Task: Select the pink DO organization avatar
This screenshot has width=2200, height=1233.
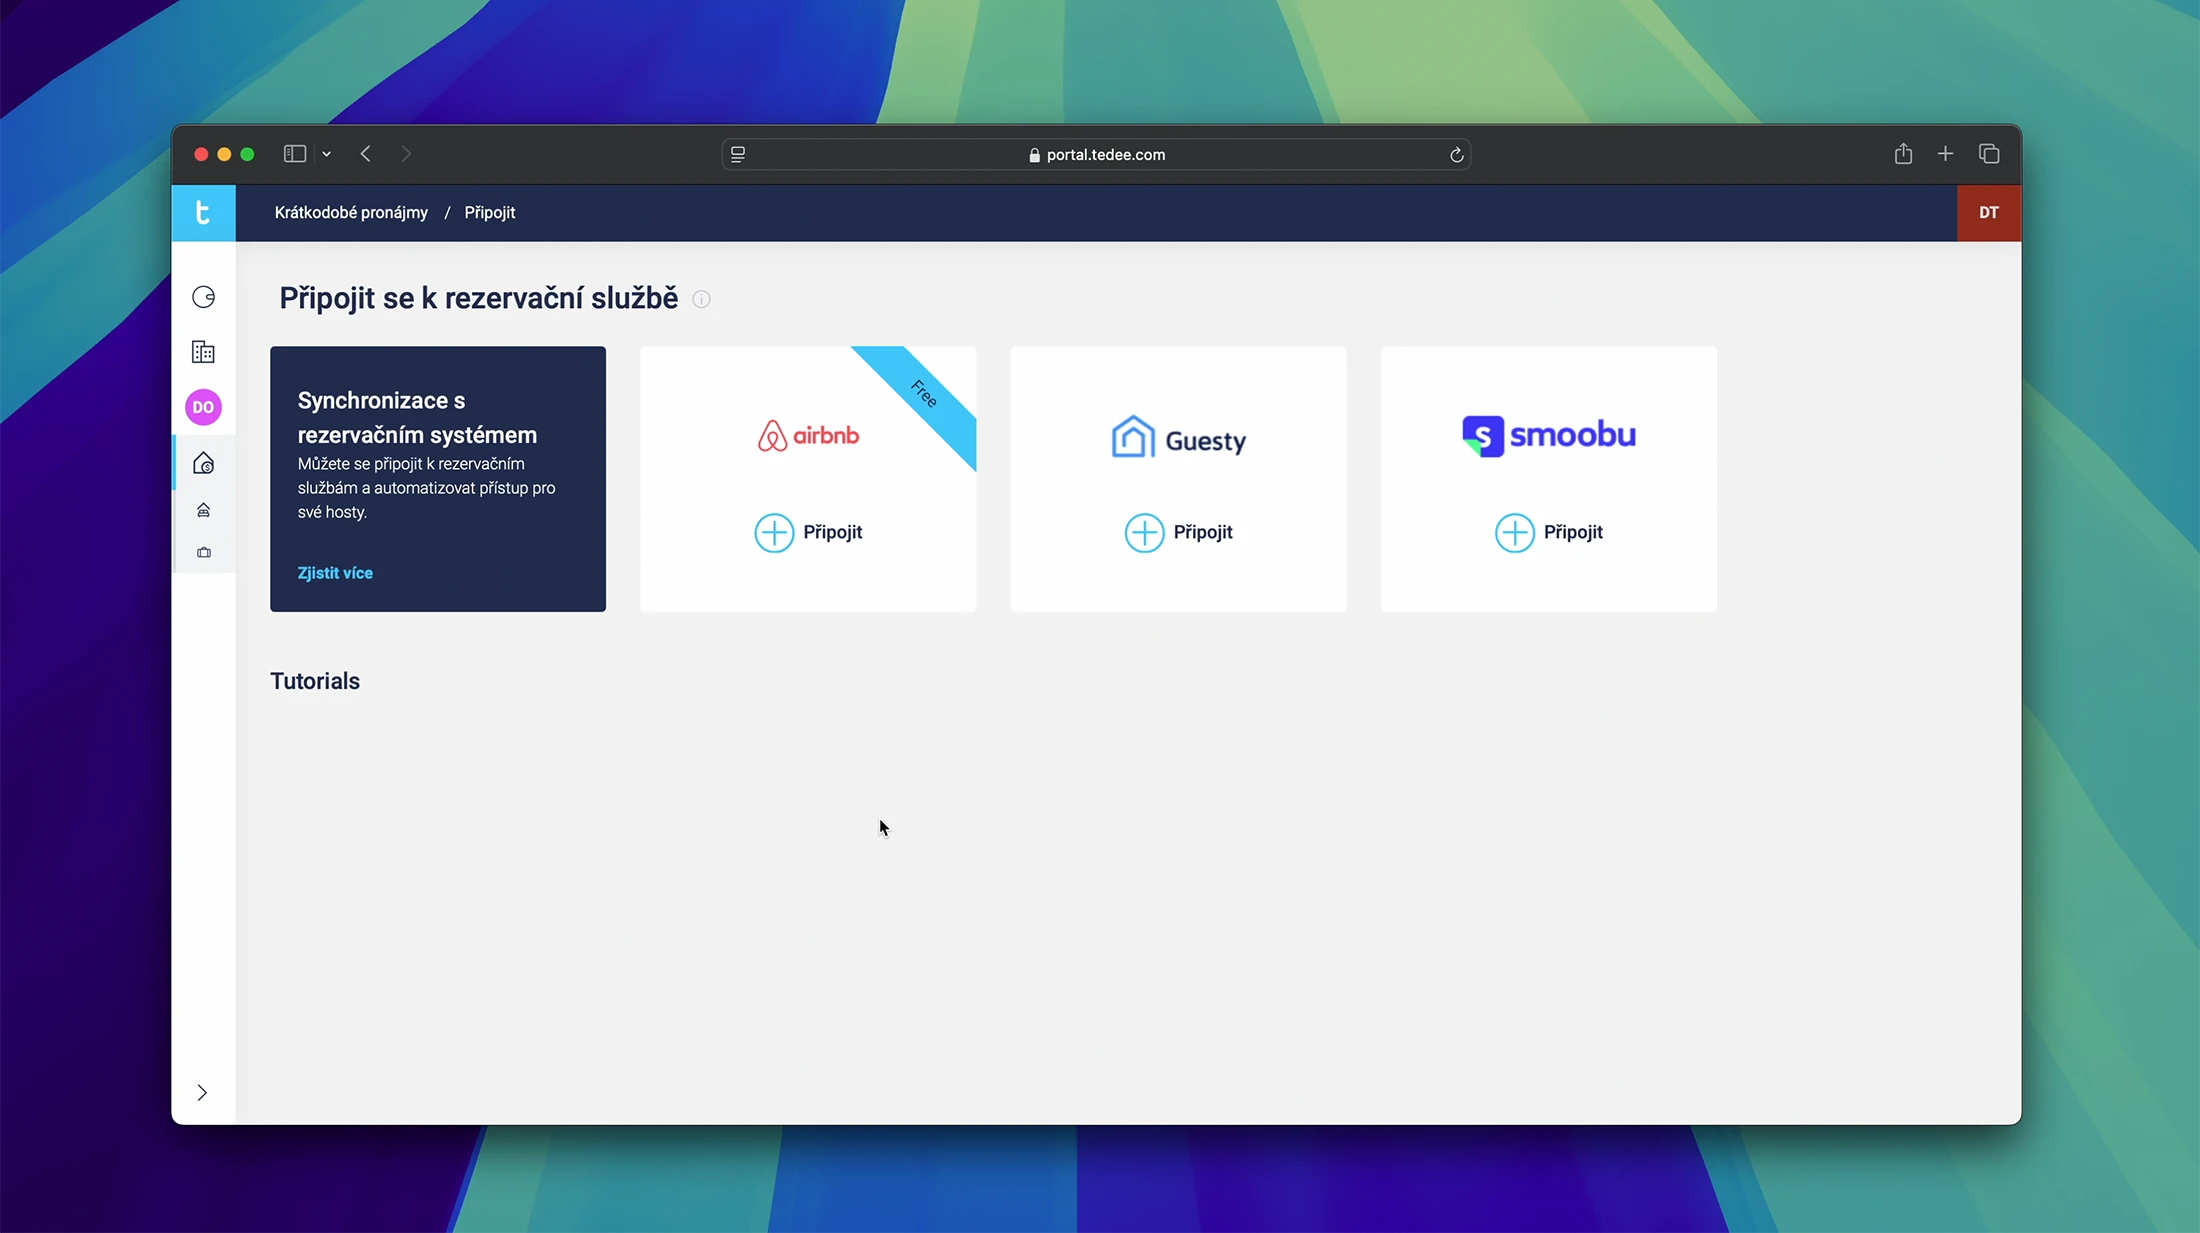Action: 203,407
